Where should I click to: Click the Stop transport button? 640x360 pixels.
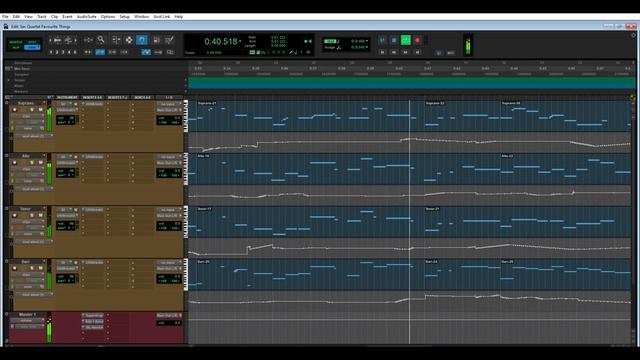pyautogui.click(x=393, y=40)
